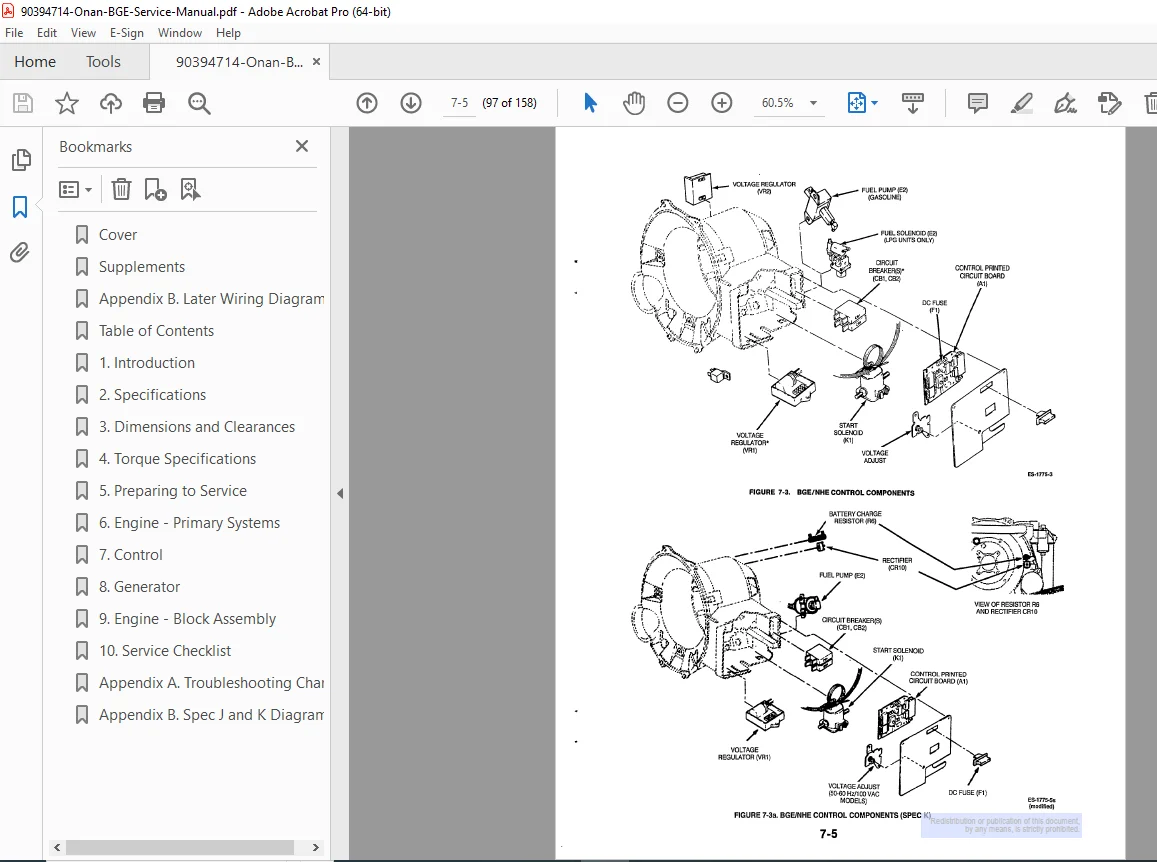Open Appendix B. Spec J and K bookmark

tap(211, 714)
